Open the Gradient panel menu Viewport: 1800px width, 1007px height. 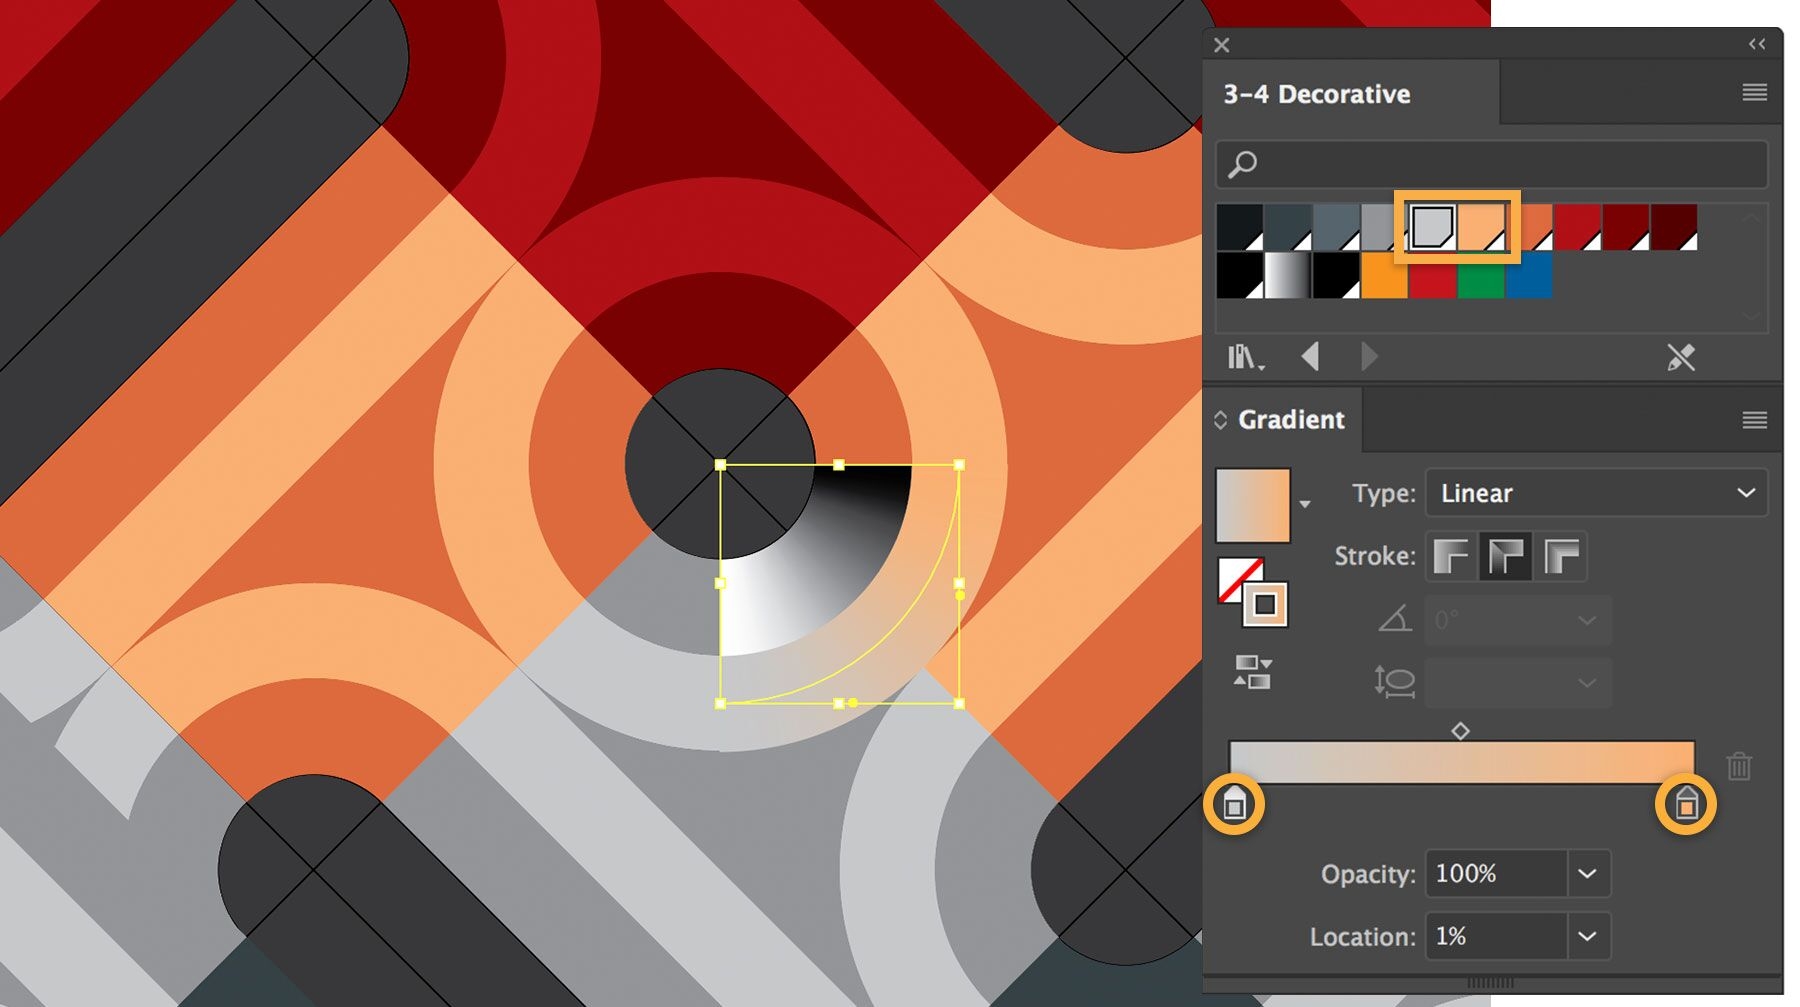tap(1753, 420)
